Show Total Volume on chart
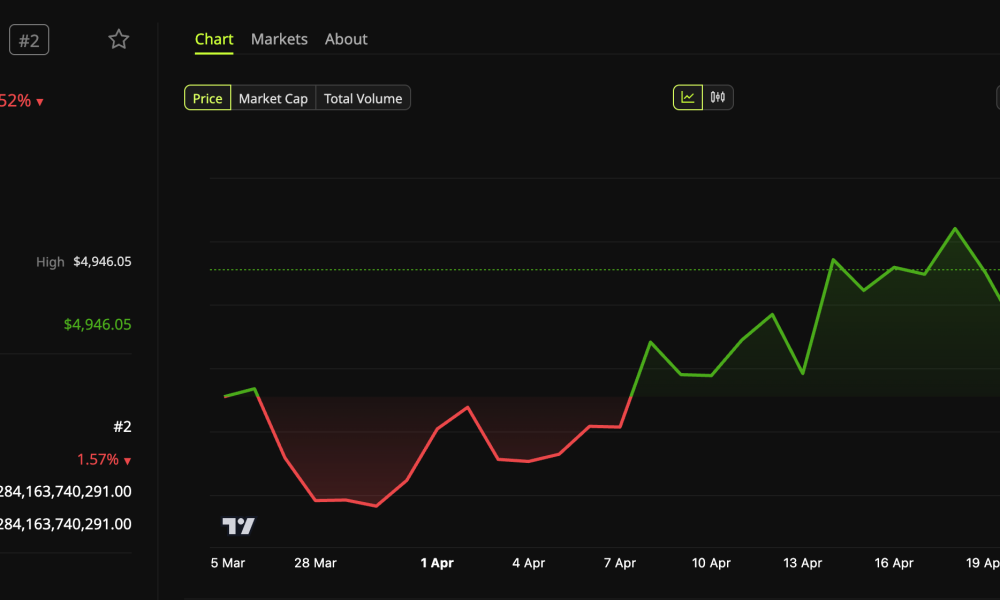The image size is (1000, 600). tap(363, 98)
